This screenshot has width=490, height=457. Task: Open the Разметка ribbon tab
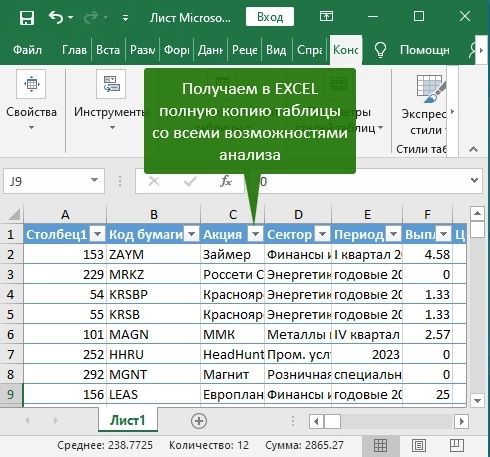pyautogui.click(x=142, y=50)
